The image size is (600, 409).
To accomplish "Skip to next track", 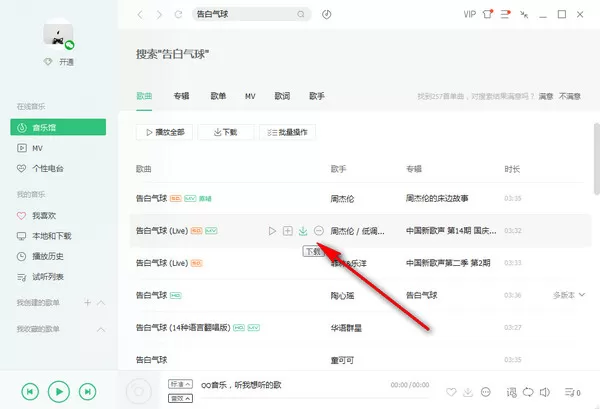I will tap(87, 392).
